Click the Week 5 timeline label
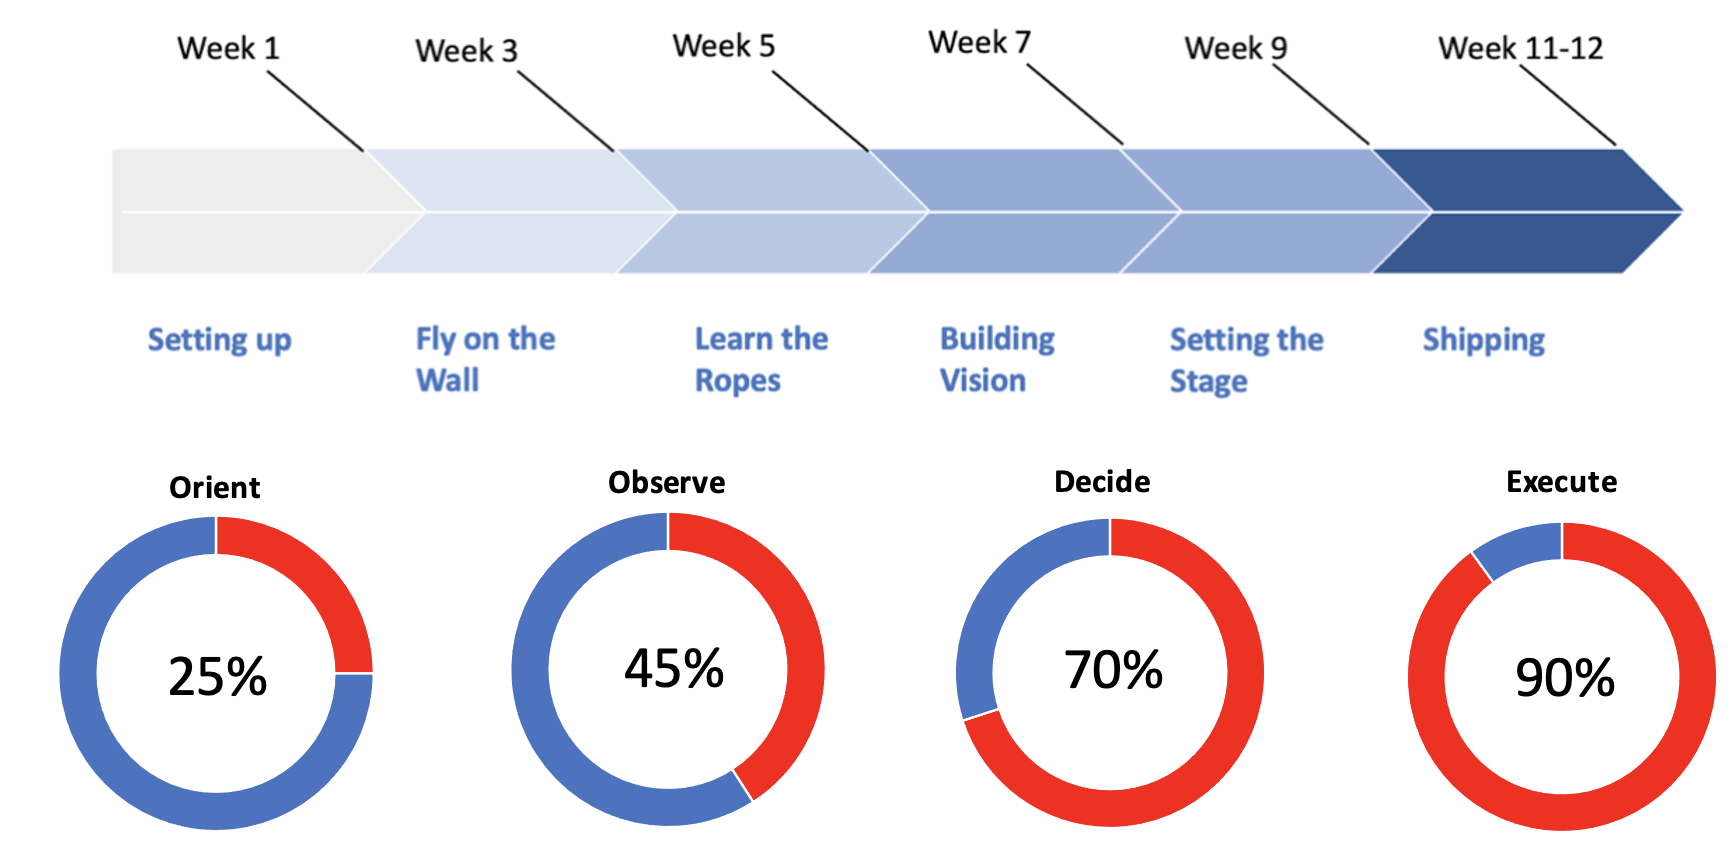Viewport: 1736px width, 868px height. coord(723,46)
